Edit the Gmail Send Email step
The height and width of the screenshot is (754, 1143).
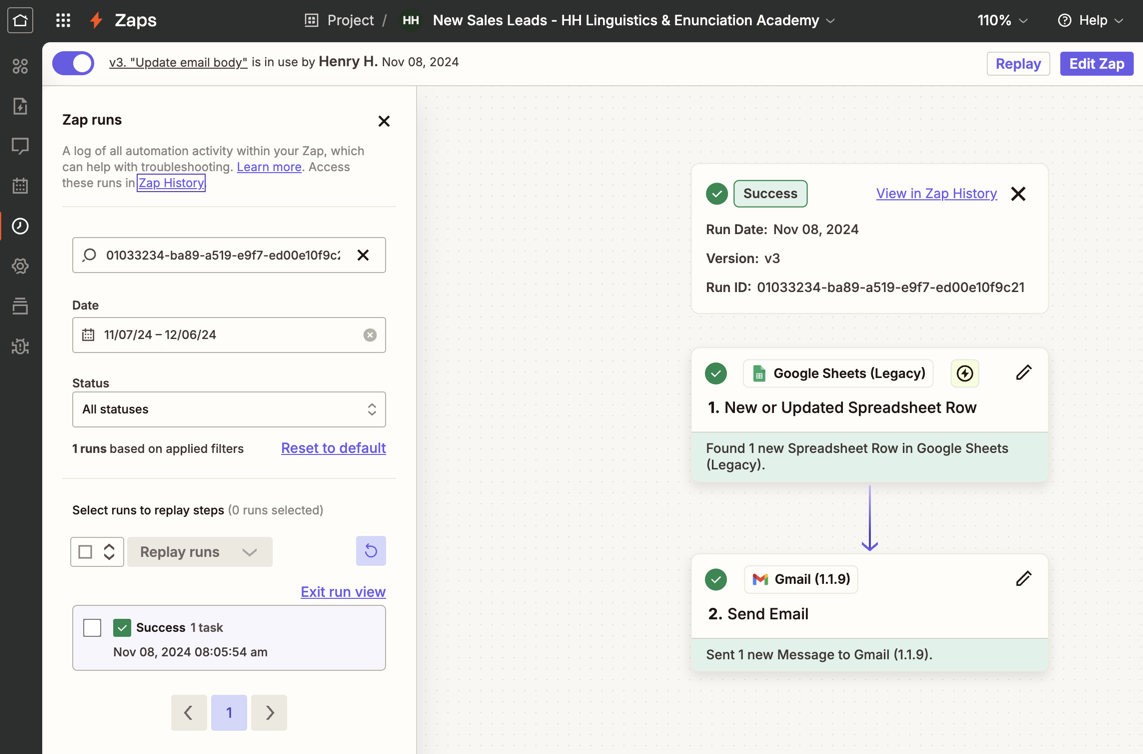click(x=1023, y=578)
